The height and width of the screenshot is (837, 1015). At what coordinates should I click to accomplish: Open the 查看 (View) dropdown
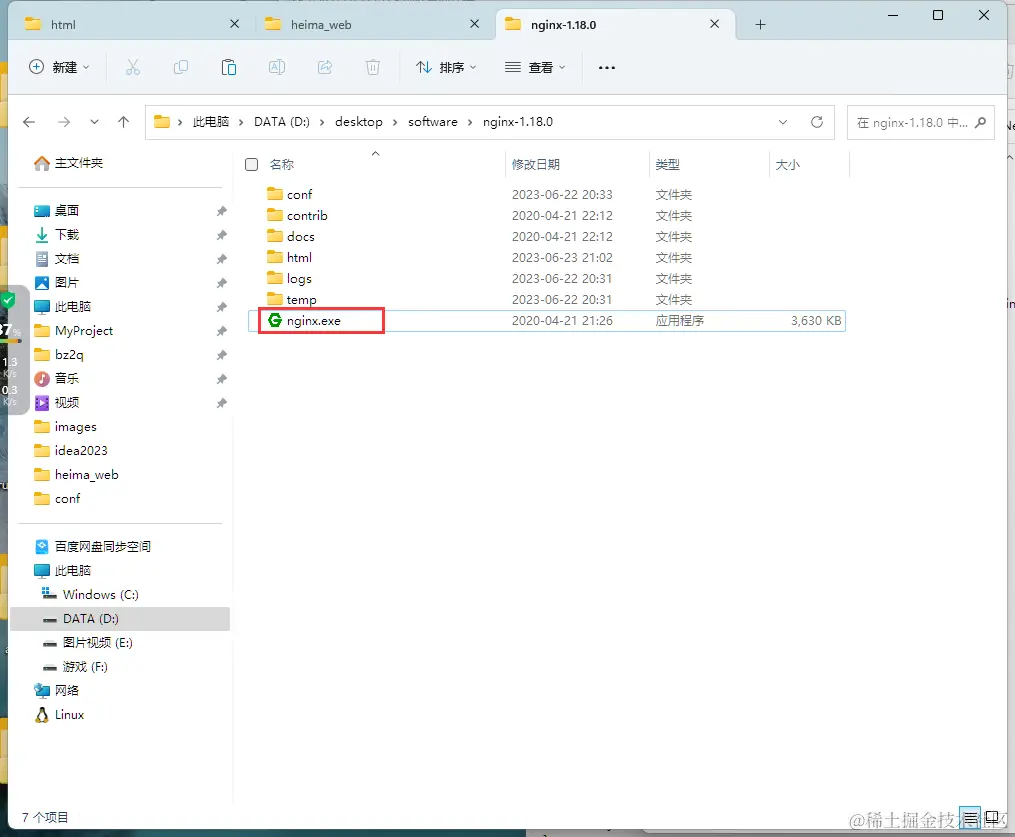[535, 67]
